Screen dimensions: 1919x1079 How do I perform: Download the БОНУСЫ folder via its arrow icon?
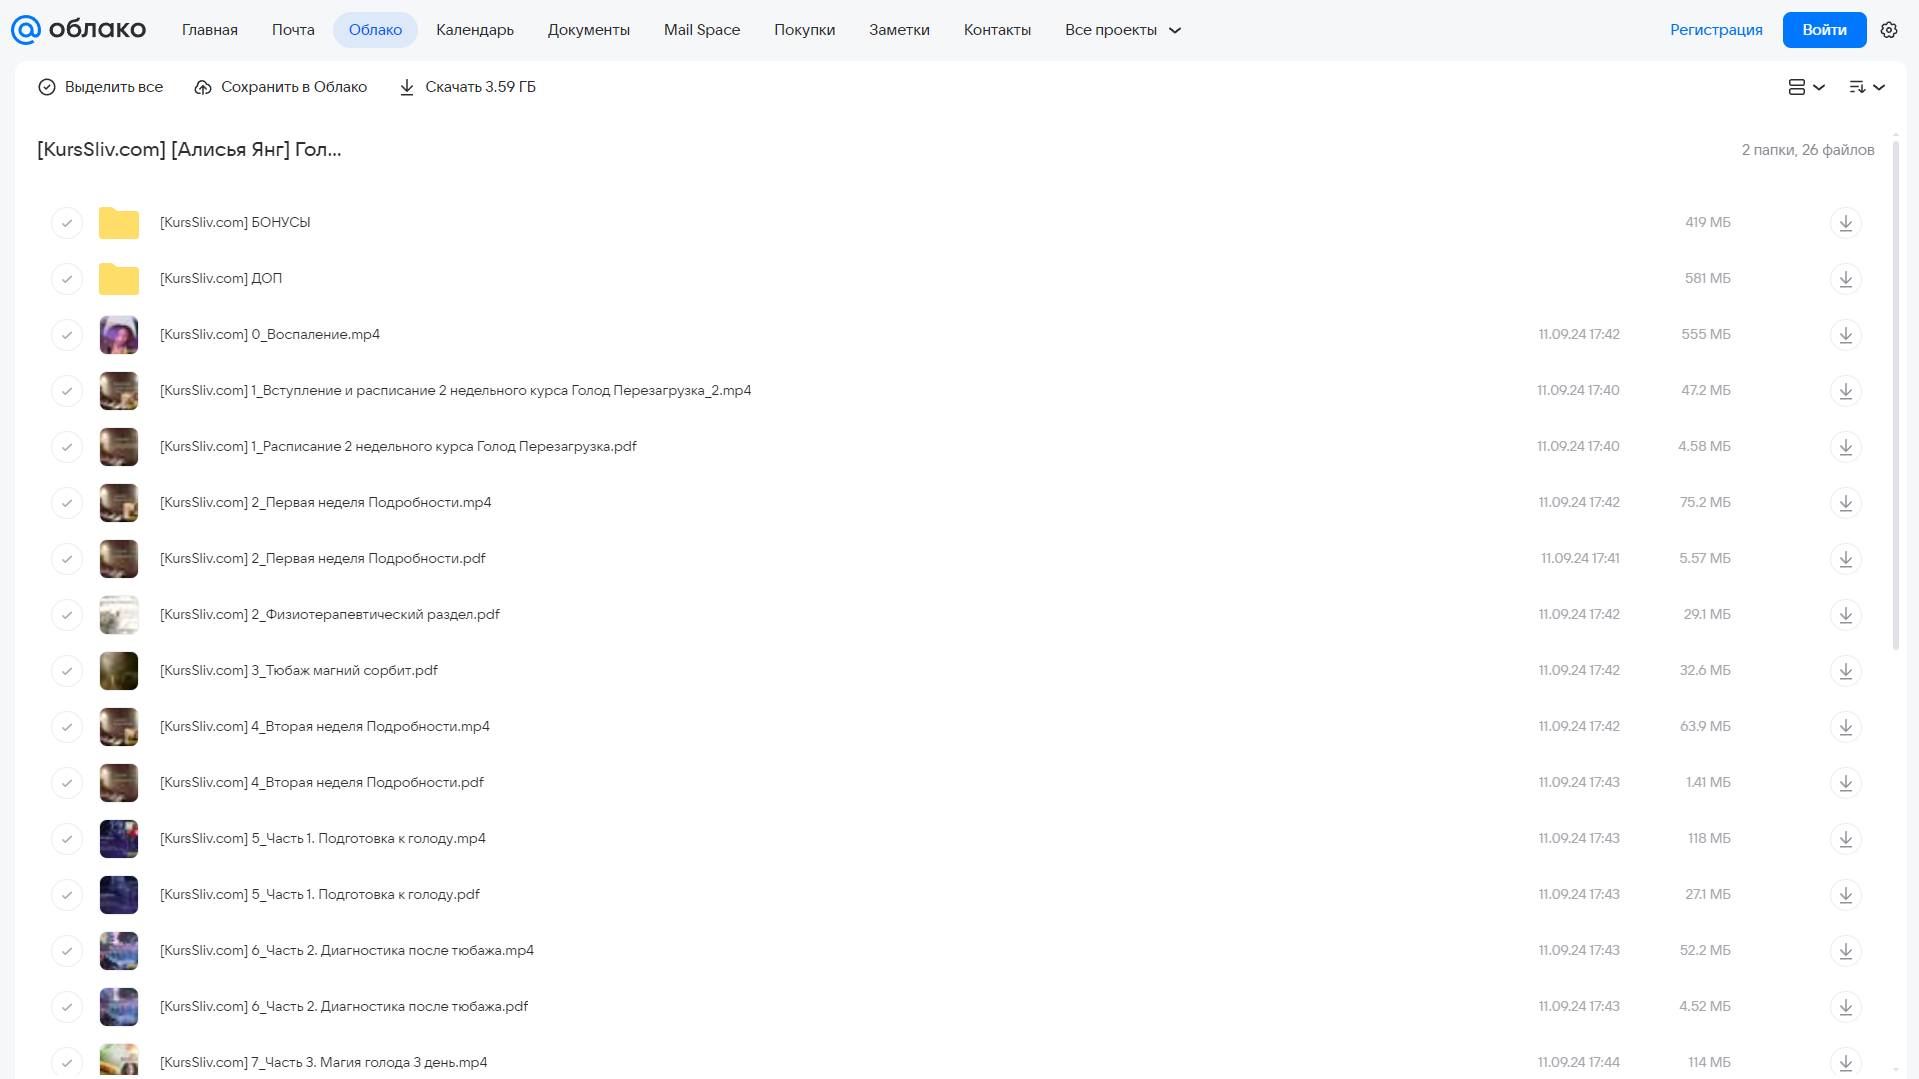tap(1846, 223)
